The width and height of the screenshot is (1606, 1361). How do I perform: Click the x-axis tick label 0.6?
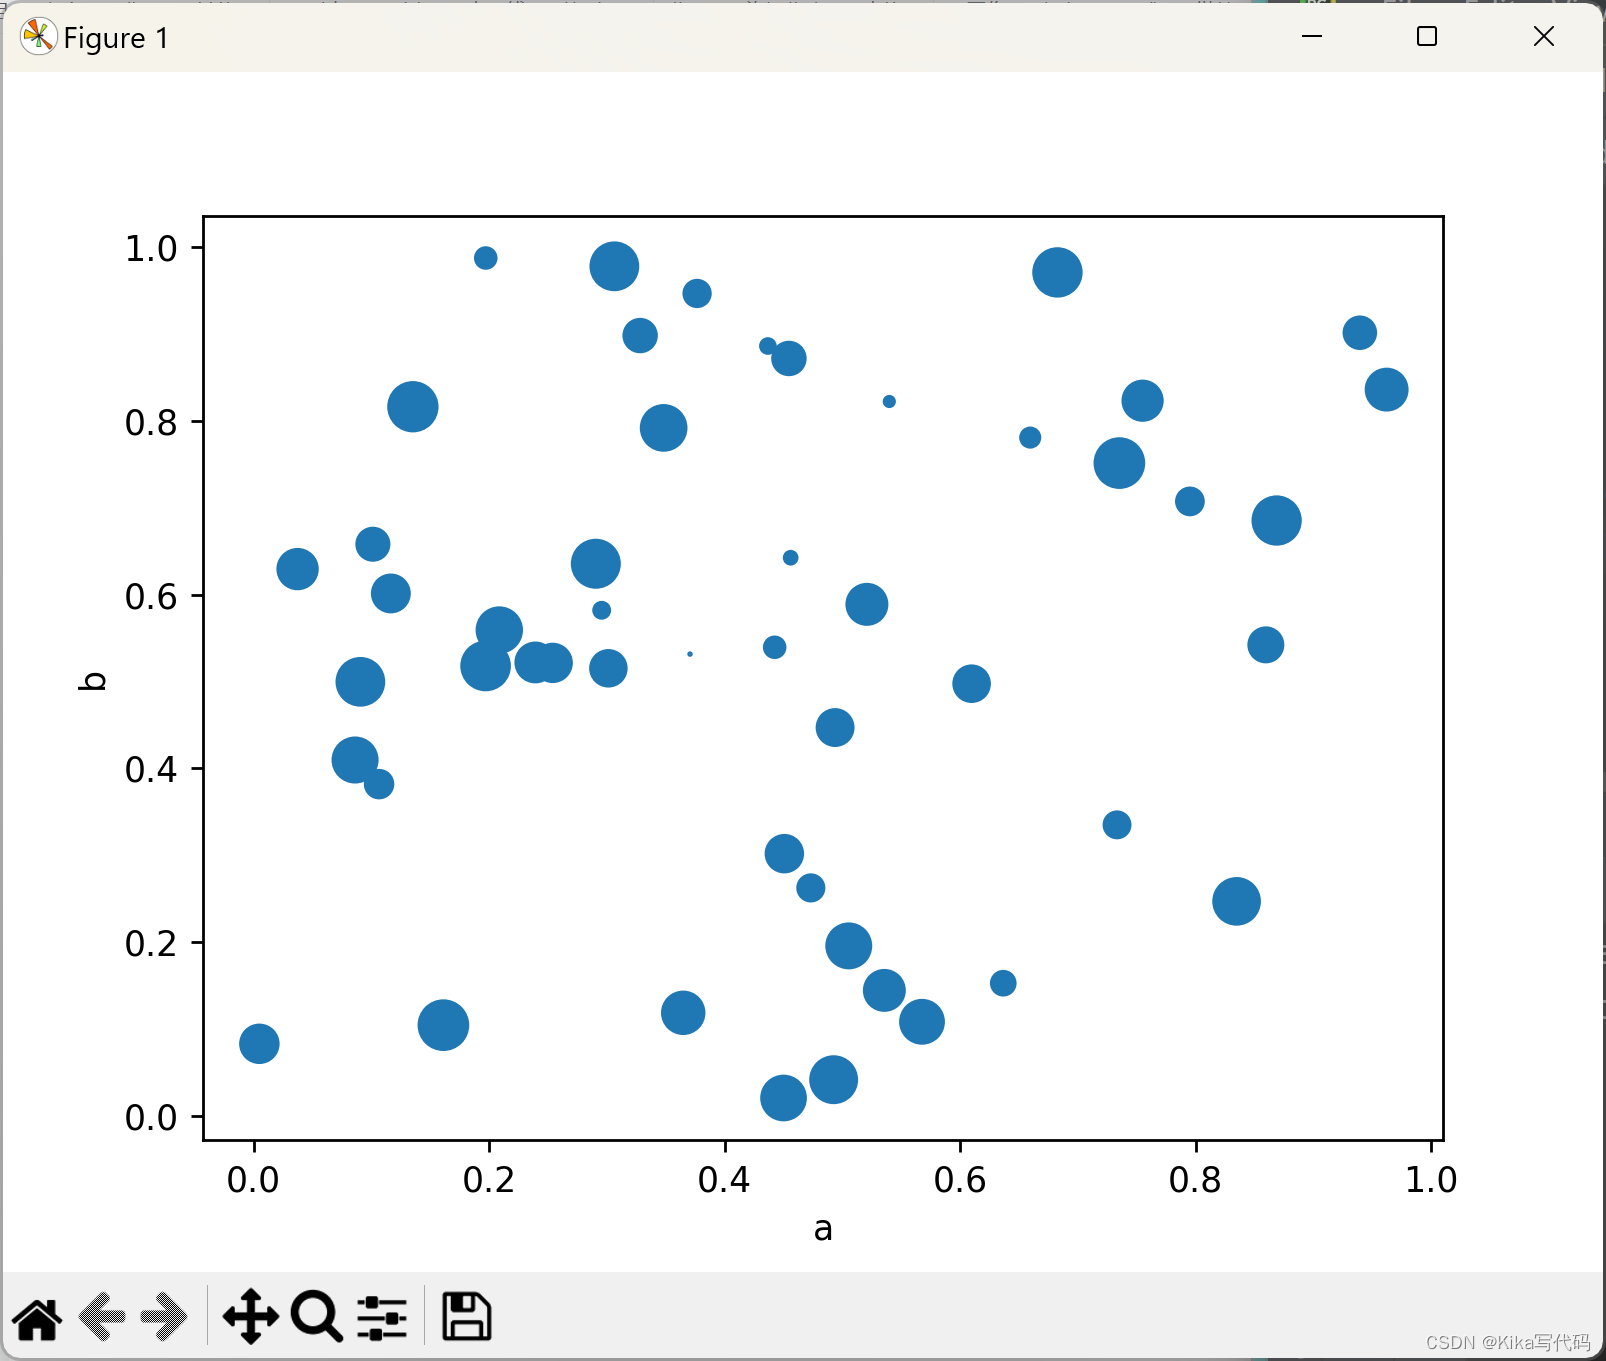click(960, 1180)
